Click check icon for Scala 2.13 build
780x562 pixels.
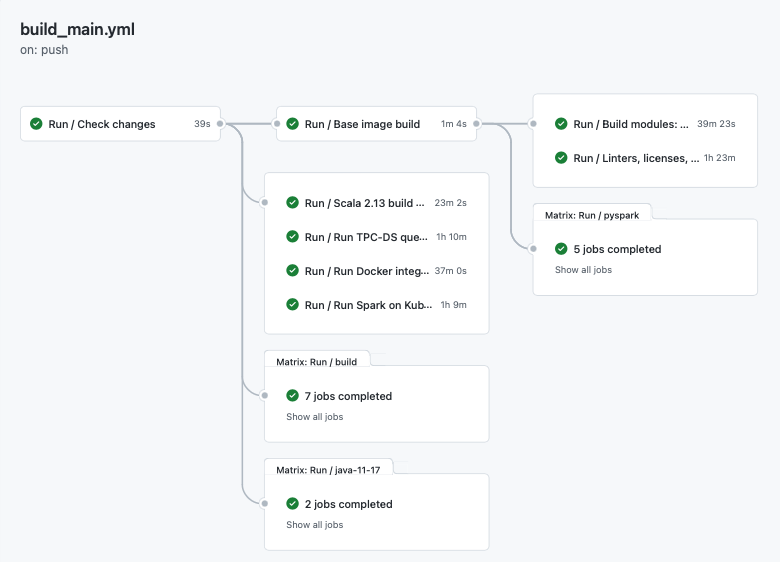(x=293, y=203)
